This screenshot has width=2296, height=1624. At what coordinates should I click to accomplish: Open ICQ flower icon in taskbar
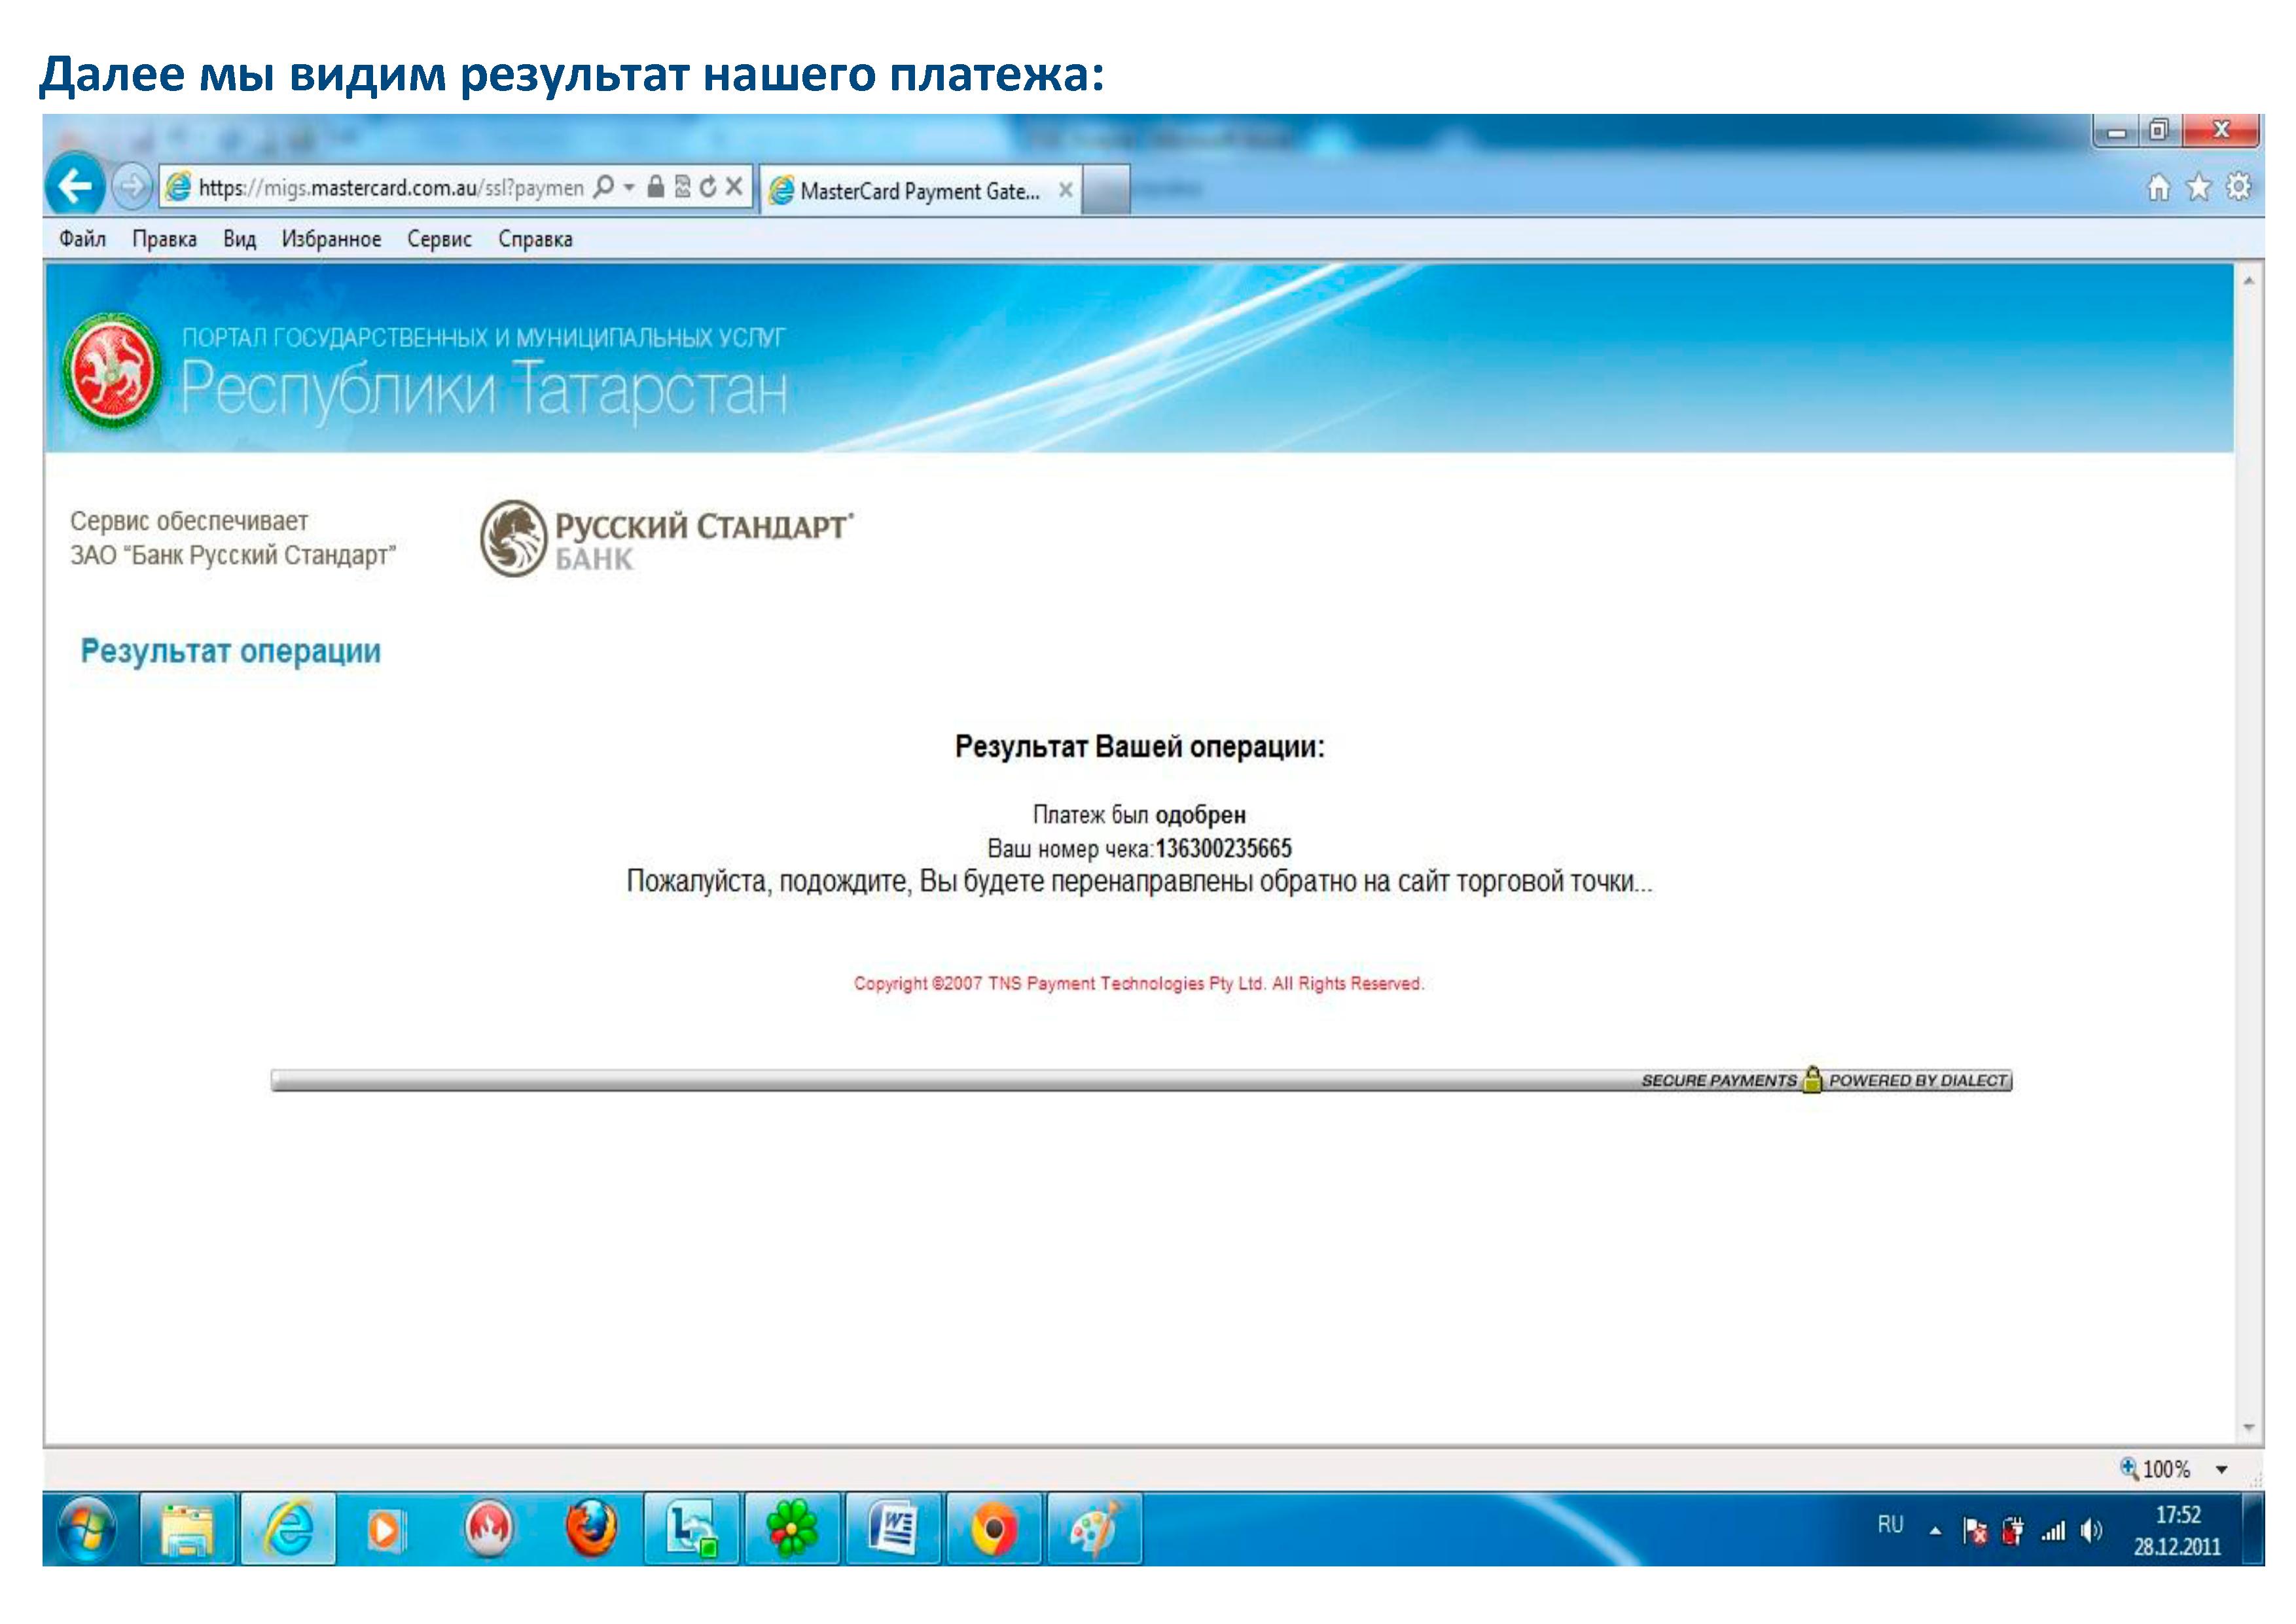coord(792,1529)
